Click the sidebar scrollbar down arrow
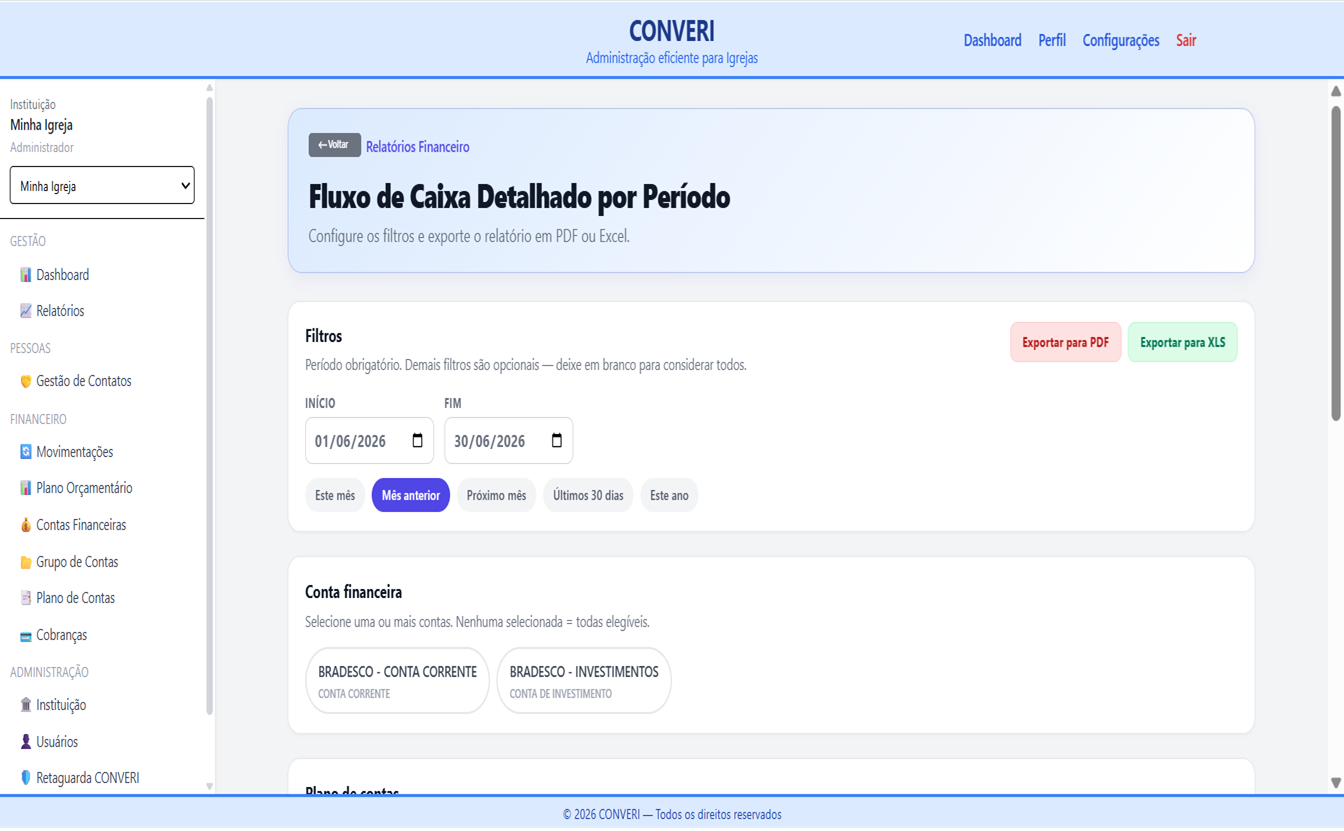This screenshot has height=831, width=1344. click(x=209, y=786)
